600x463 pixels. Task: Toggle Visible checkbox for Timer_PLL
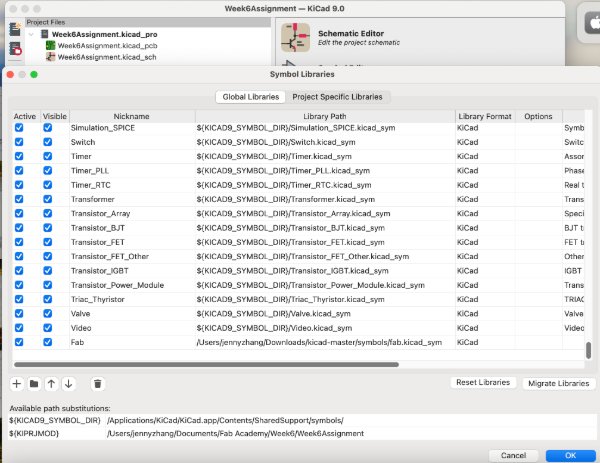pyautogui.click(x=47, y=170)
